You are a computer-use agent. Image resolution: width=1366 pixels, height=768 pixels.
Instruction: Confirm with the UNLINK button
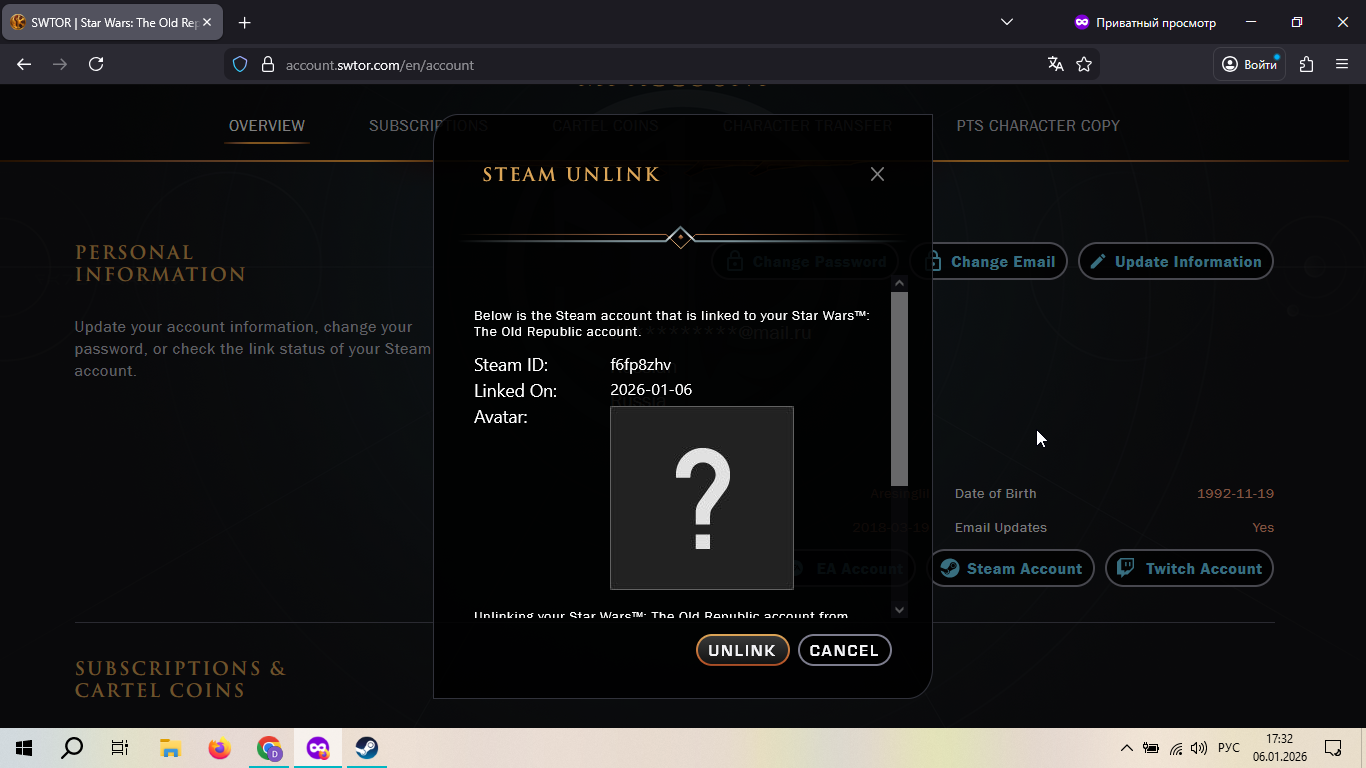[x=742, y=650]
